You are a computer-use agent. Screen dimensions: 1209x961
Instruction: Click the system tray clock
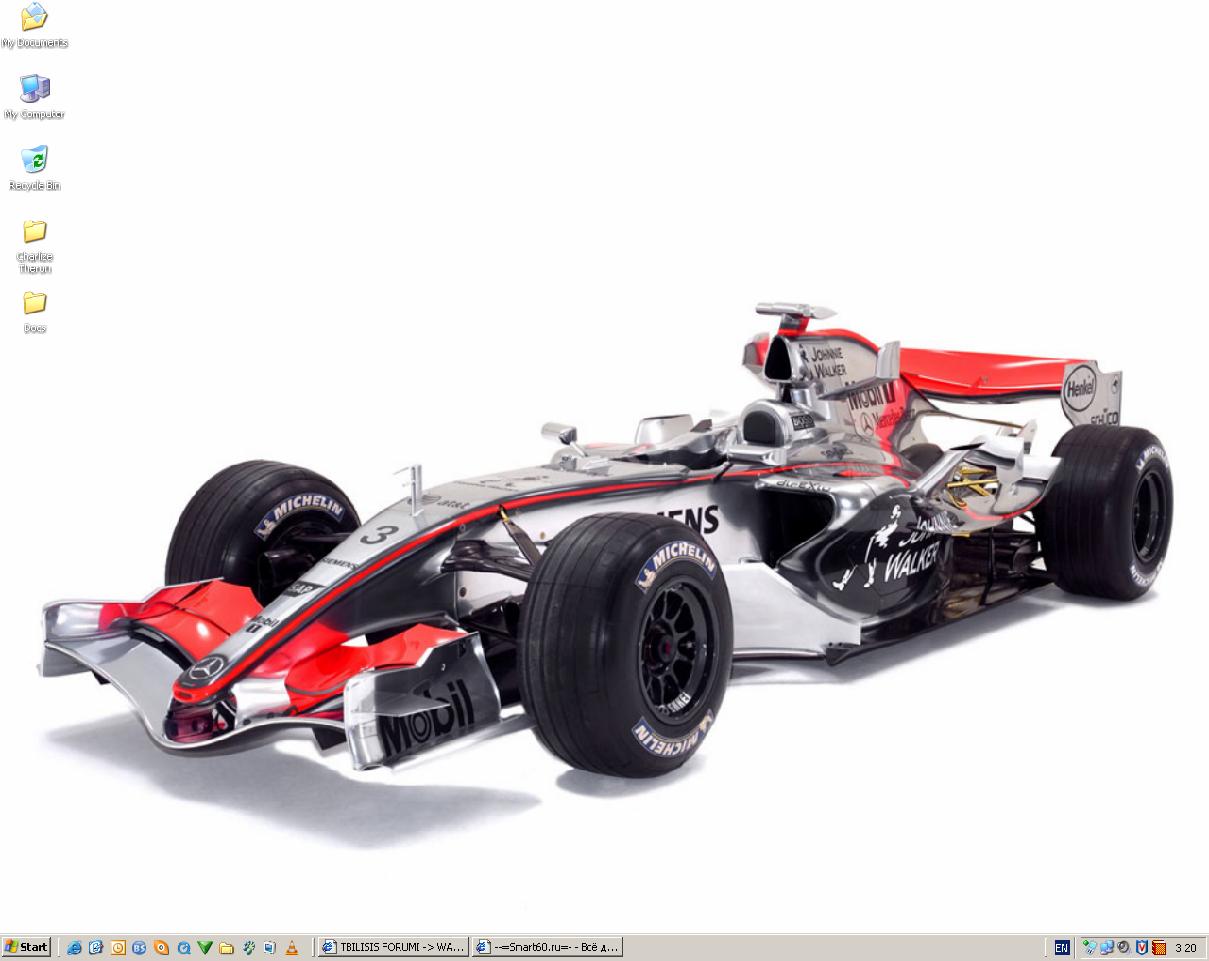click(x=1186, y=947)
